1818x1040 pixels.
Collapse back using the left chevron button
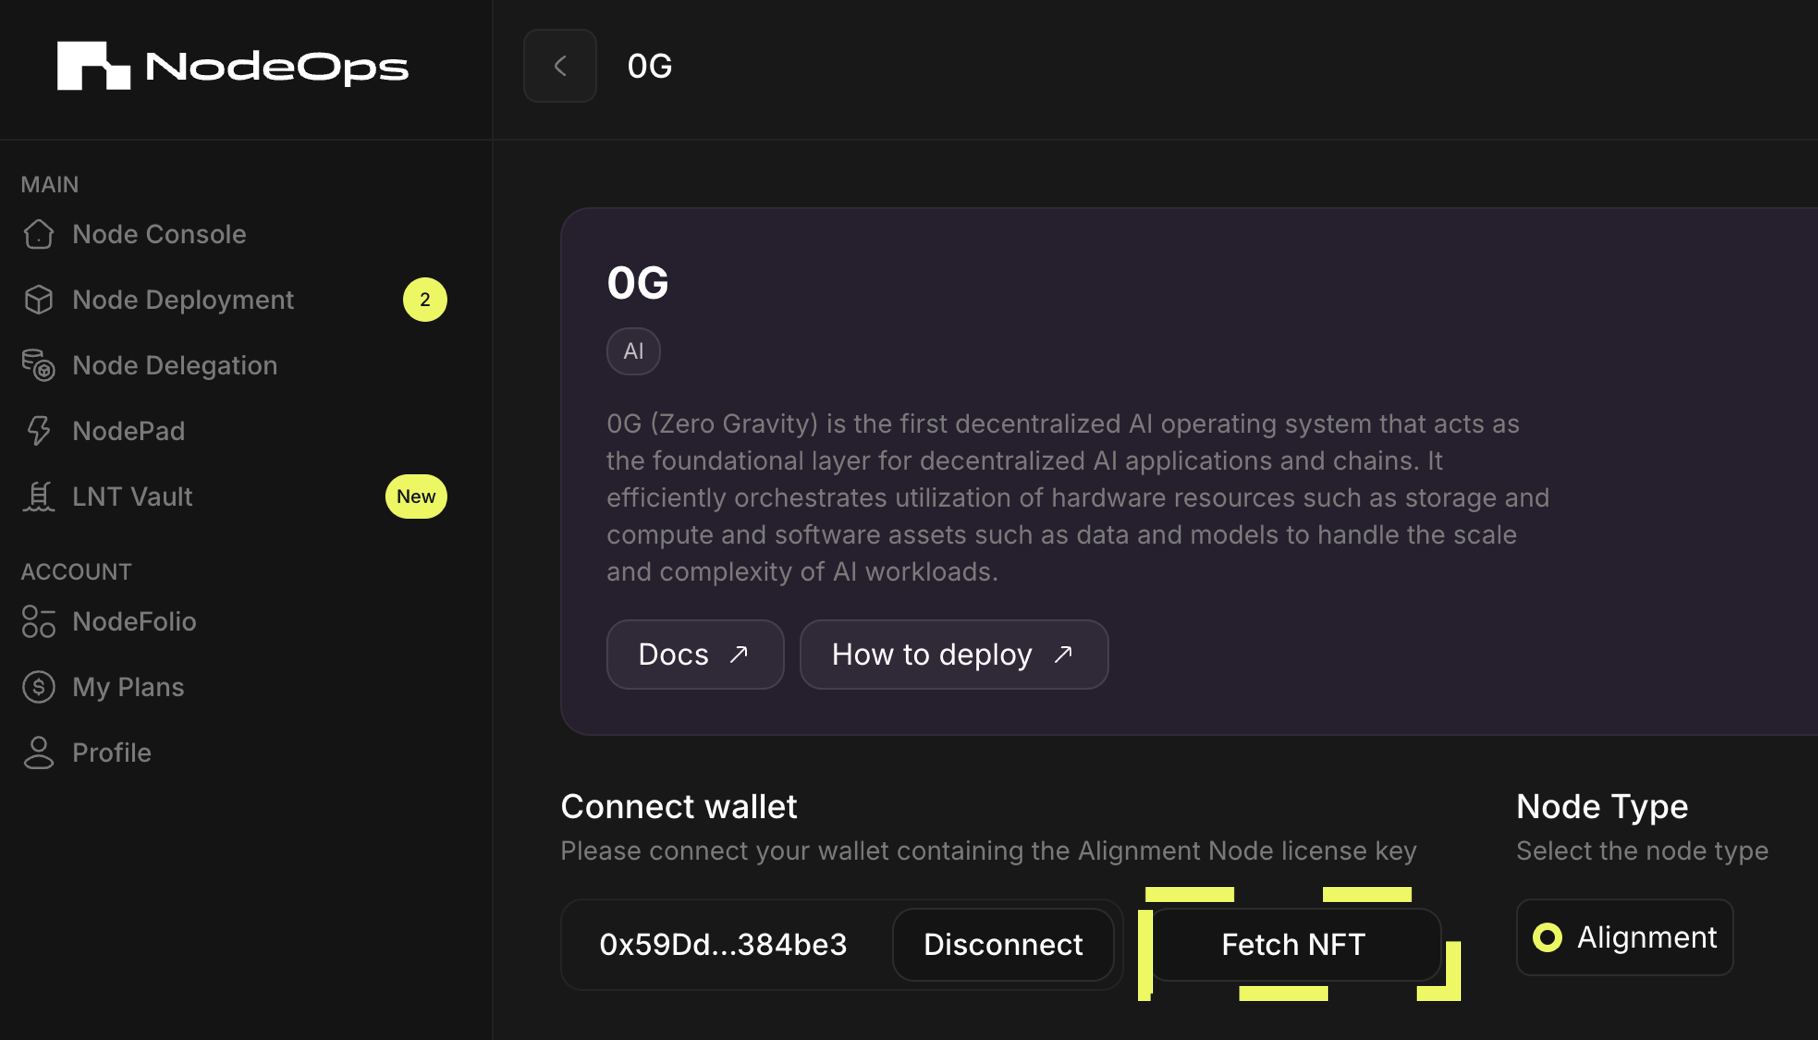pyautogui.click(x=559, y=65)
